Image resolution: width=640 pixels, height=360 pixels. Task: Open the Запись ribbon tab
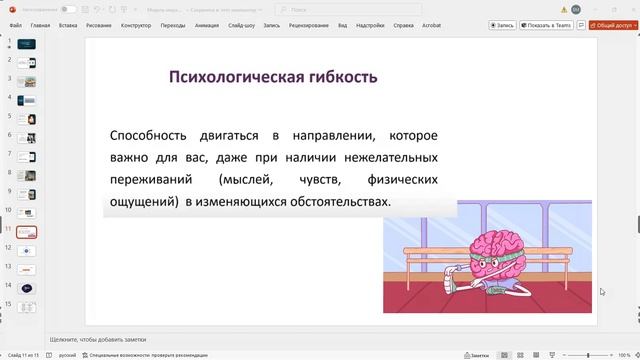click(x=271, y=25)
